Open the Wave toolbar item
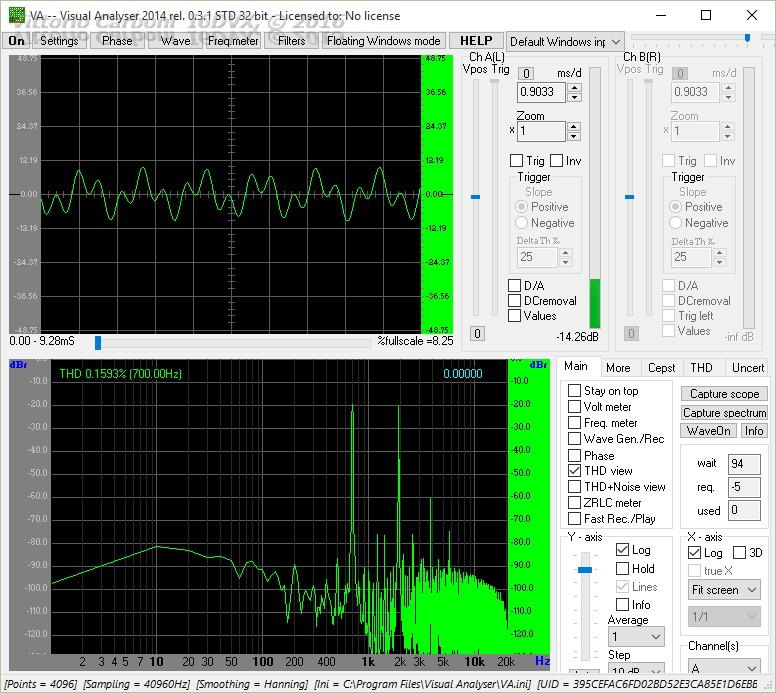The width and height of the screenshot is (776, 693). (x=175, y=41)
